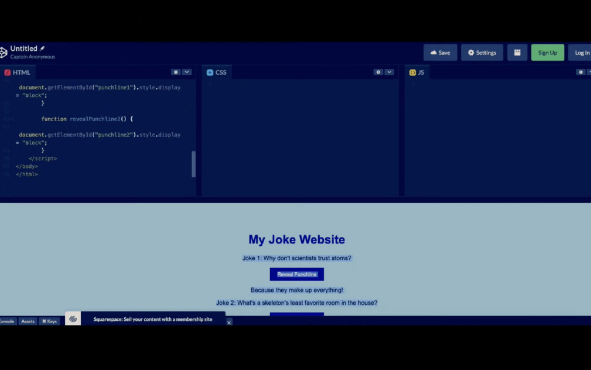This screenshot has height=370, width=591.
Task: Select the JS editor tab
Action: point(417,72)
